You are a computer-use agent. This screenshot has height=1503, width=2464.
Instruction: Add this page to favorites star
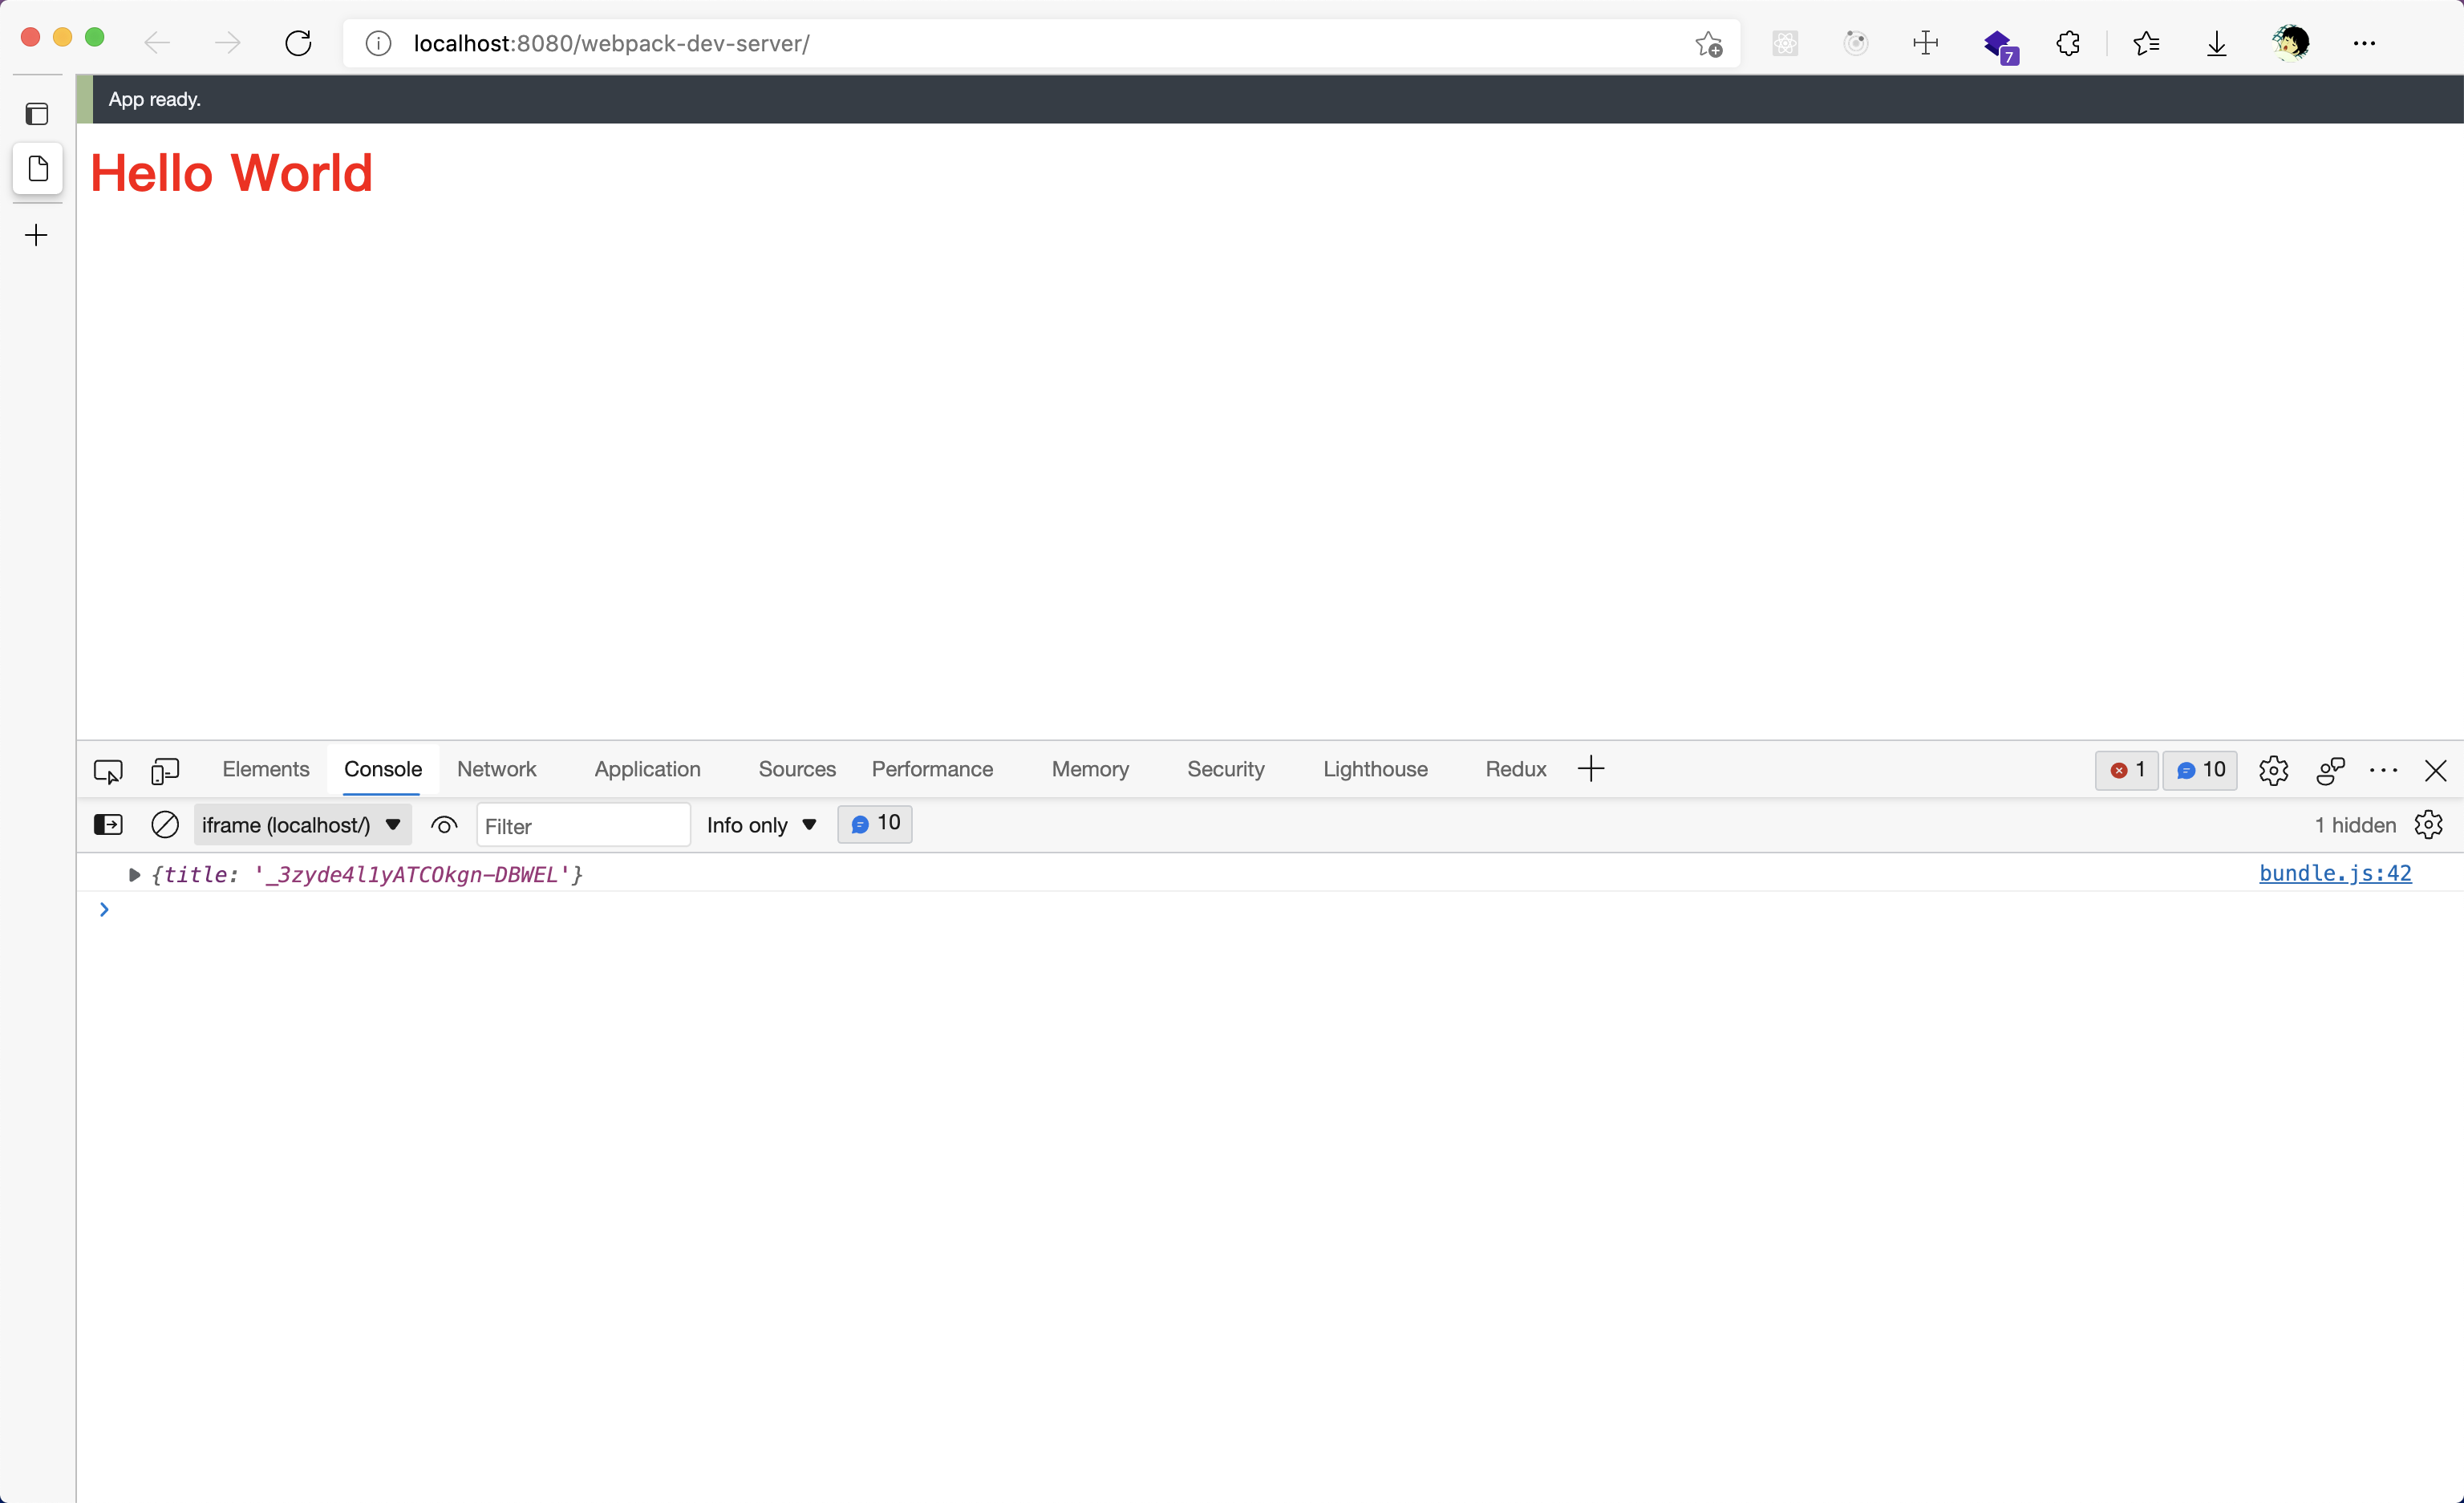(1709, 44)
